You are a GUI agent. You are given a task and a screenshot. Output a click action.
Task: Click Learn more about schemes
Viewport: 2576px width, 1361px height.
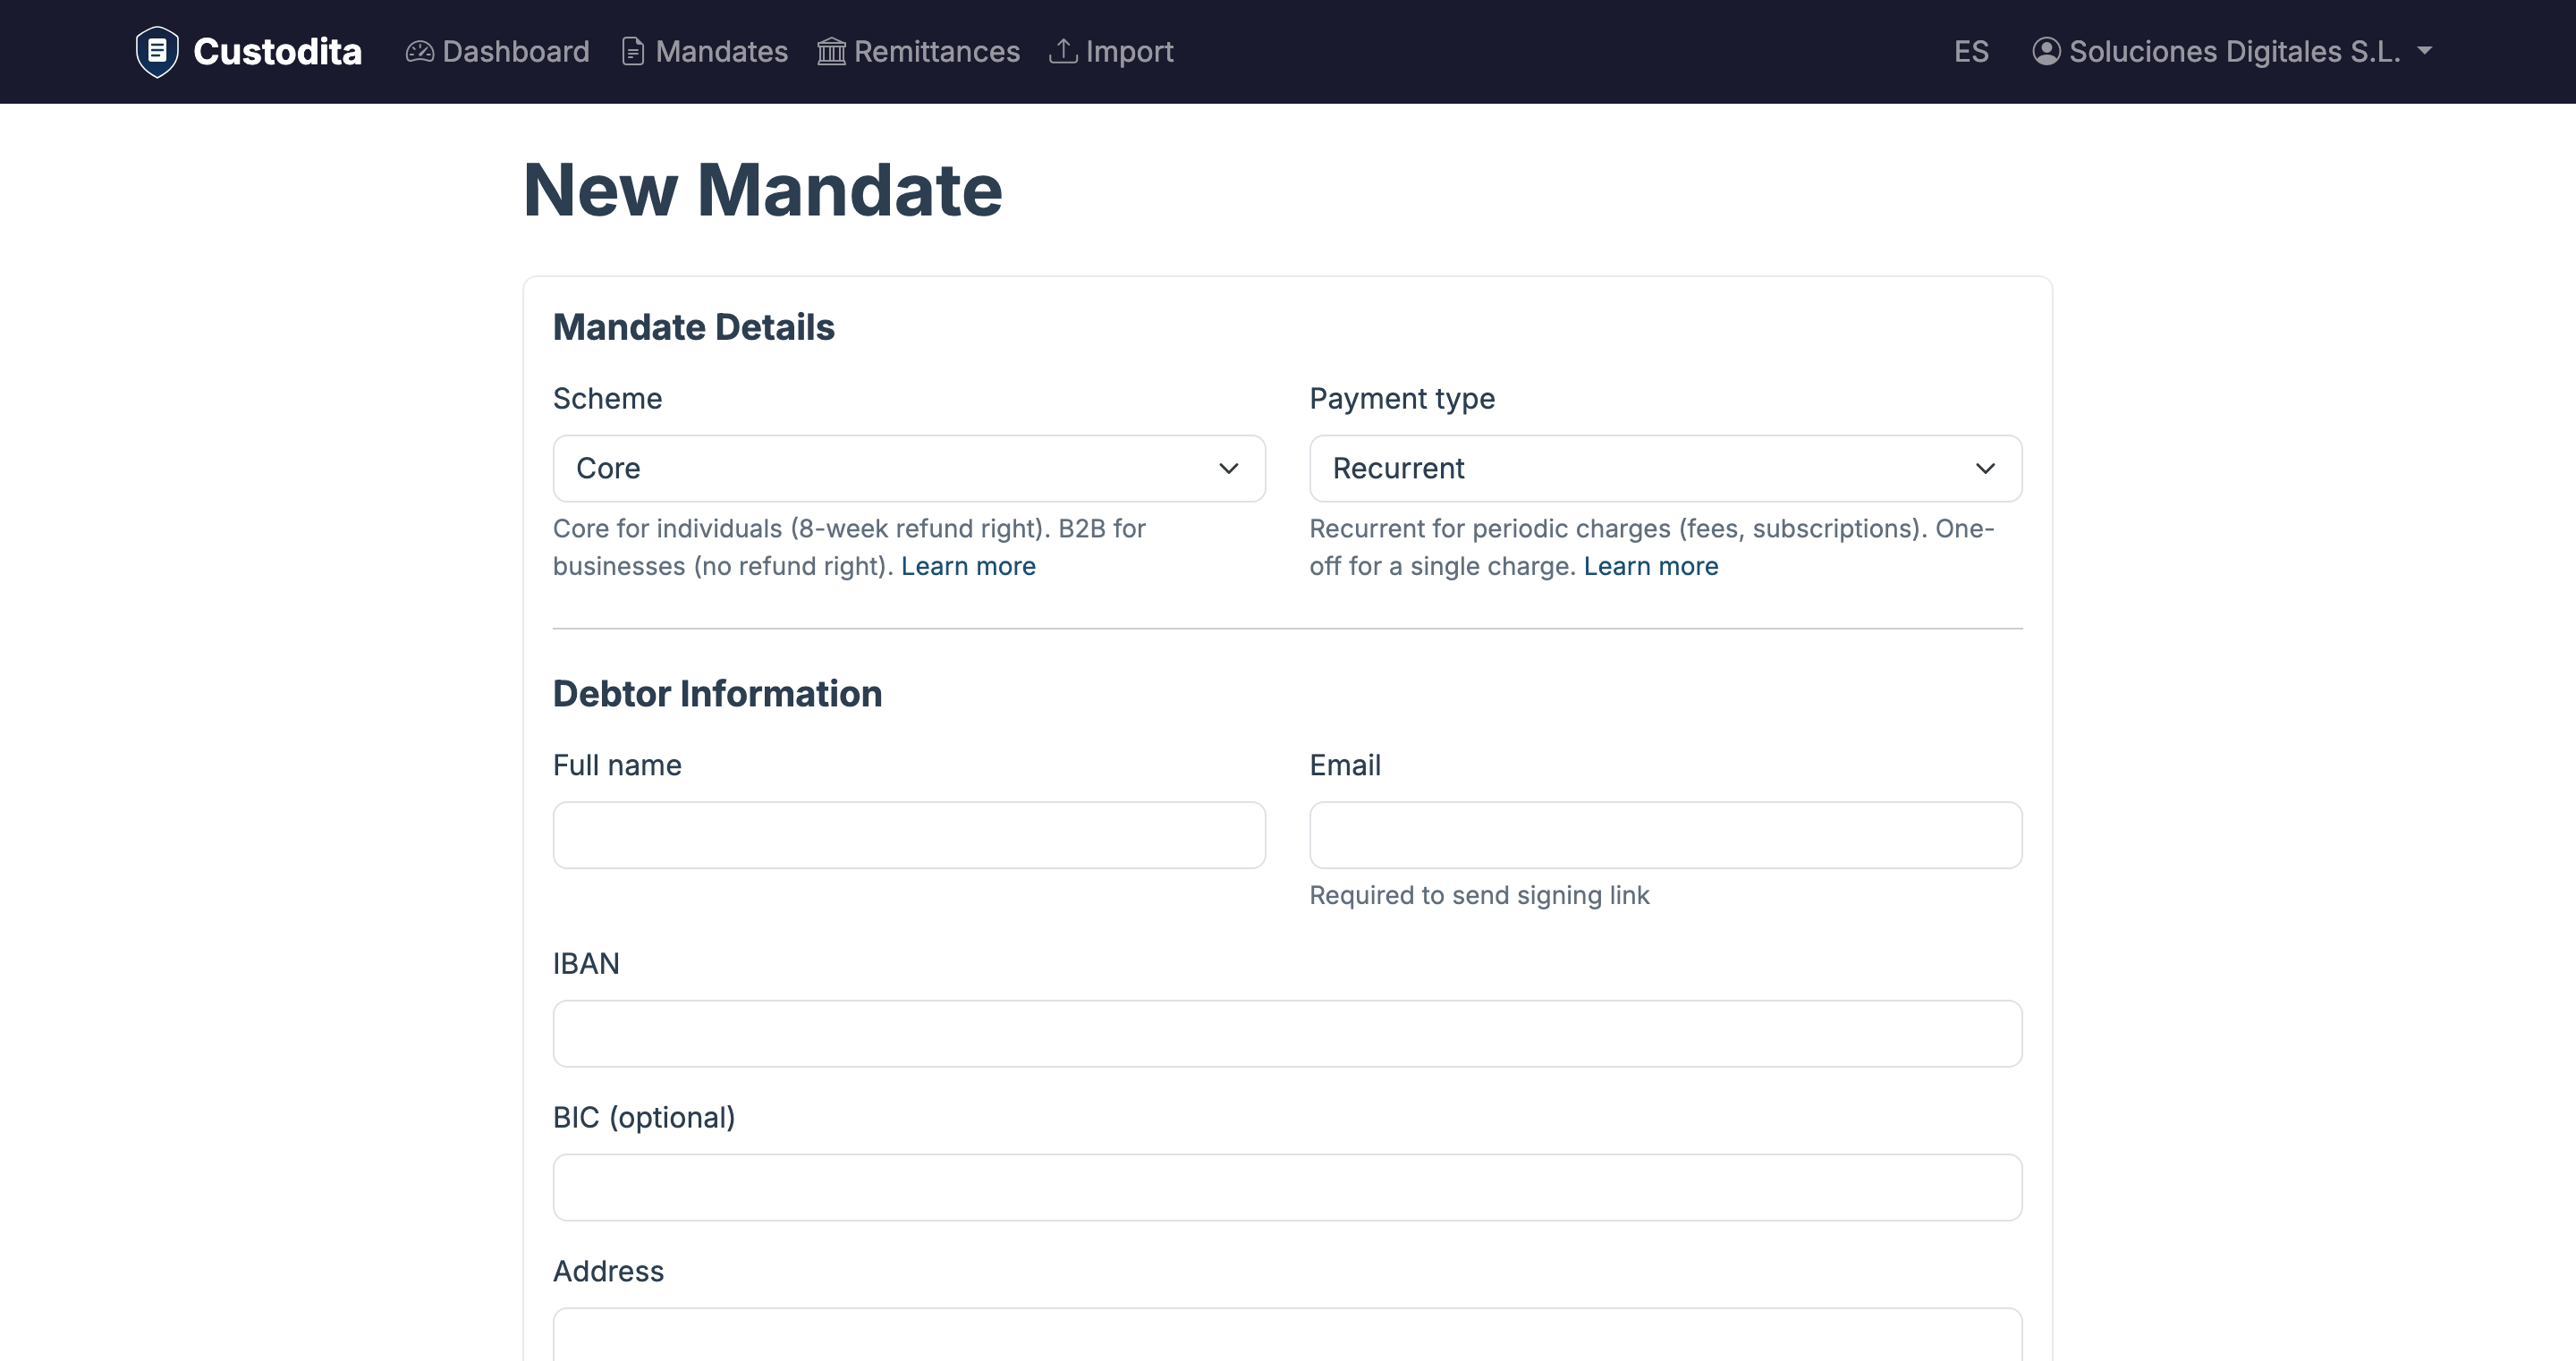[x=968, y=566]
